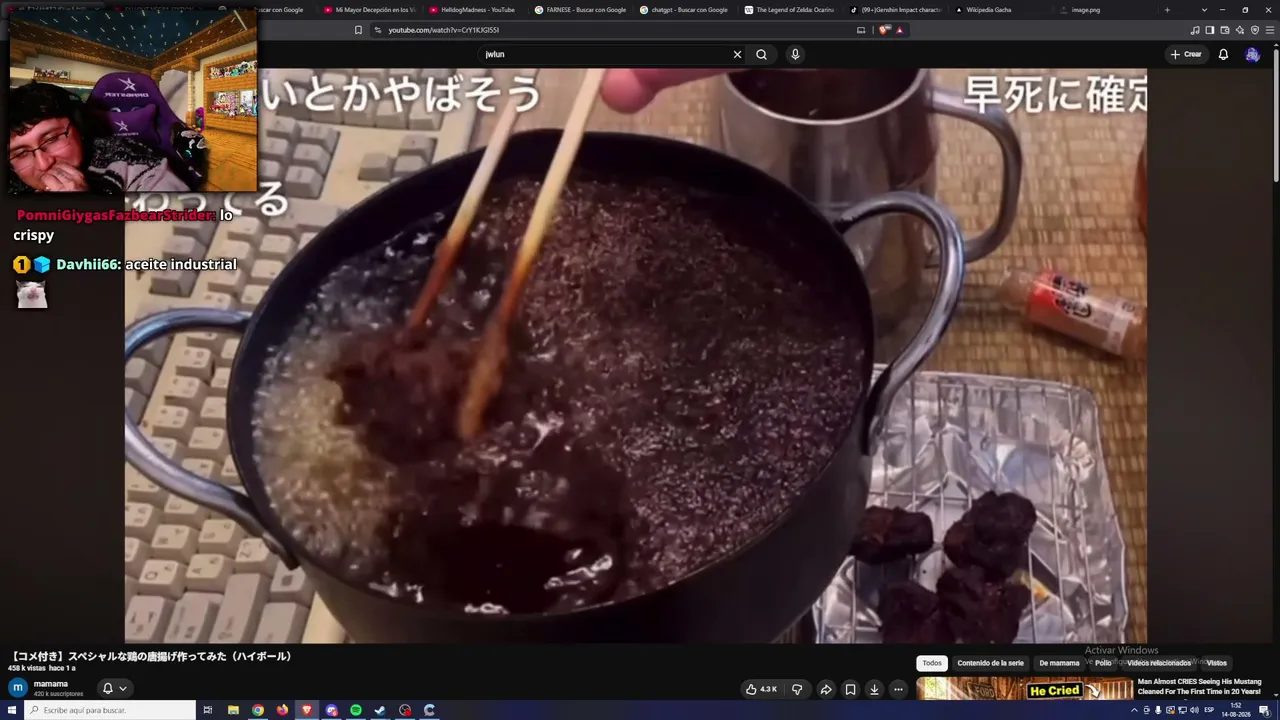Click the browser address bar URL
This screenshot has height=720, width=1280.
444,30
